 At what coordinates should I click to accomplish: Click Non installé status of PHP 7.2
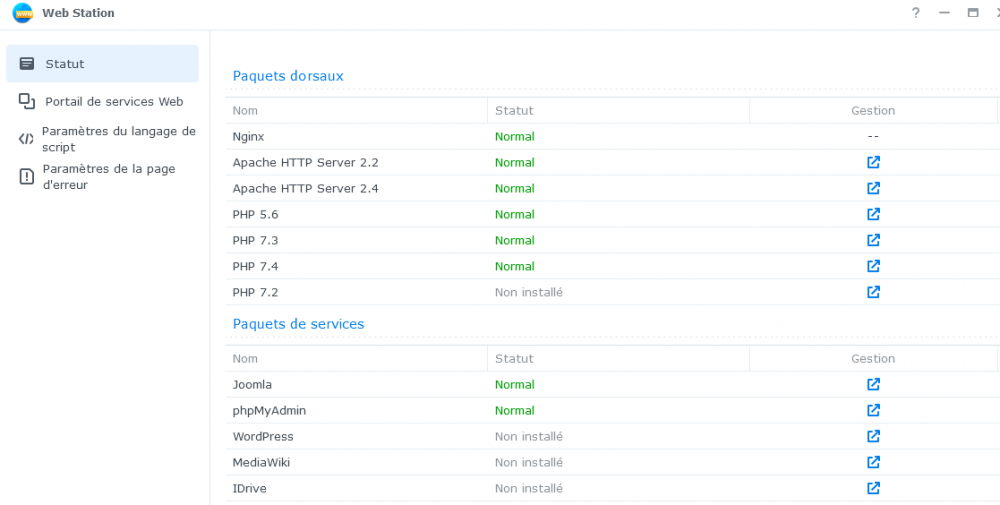529,293
